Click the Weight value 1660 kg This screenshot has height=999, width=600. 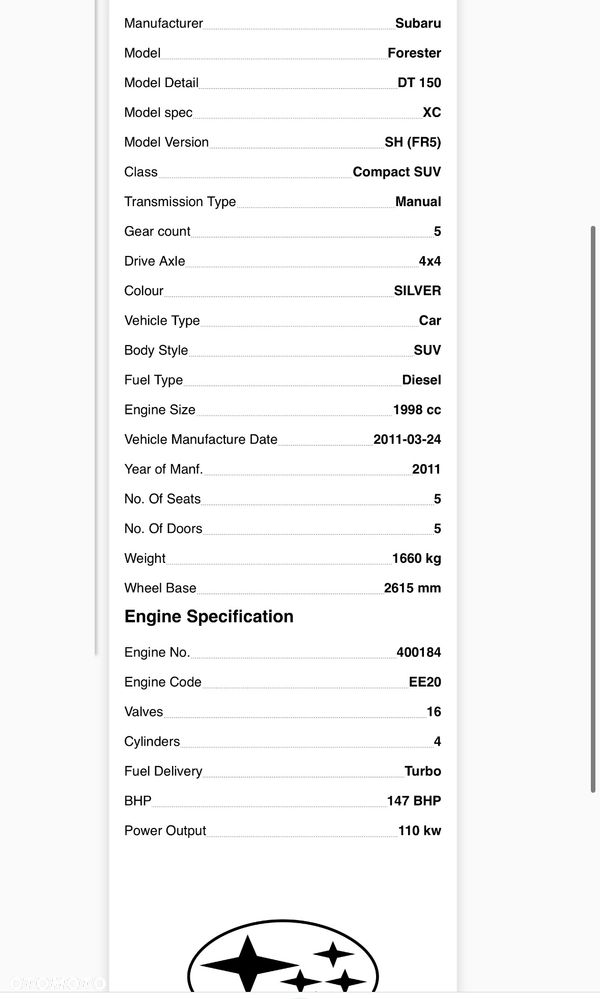click(x=417, y=558)
